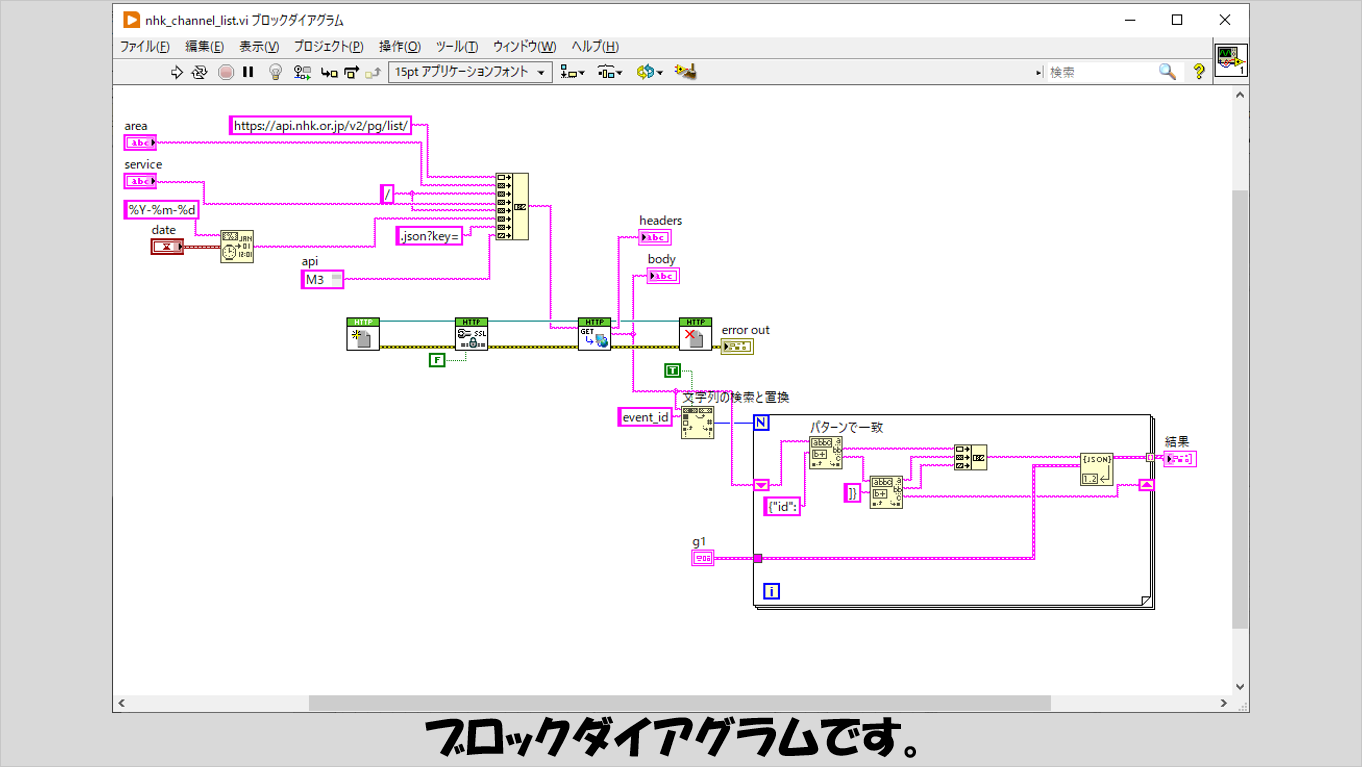This screenshot has width=1362, height=767.
Task: Open the ツール(T) menu
Action: 457,47
